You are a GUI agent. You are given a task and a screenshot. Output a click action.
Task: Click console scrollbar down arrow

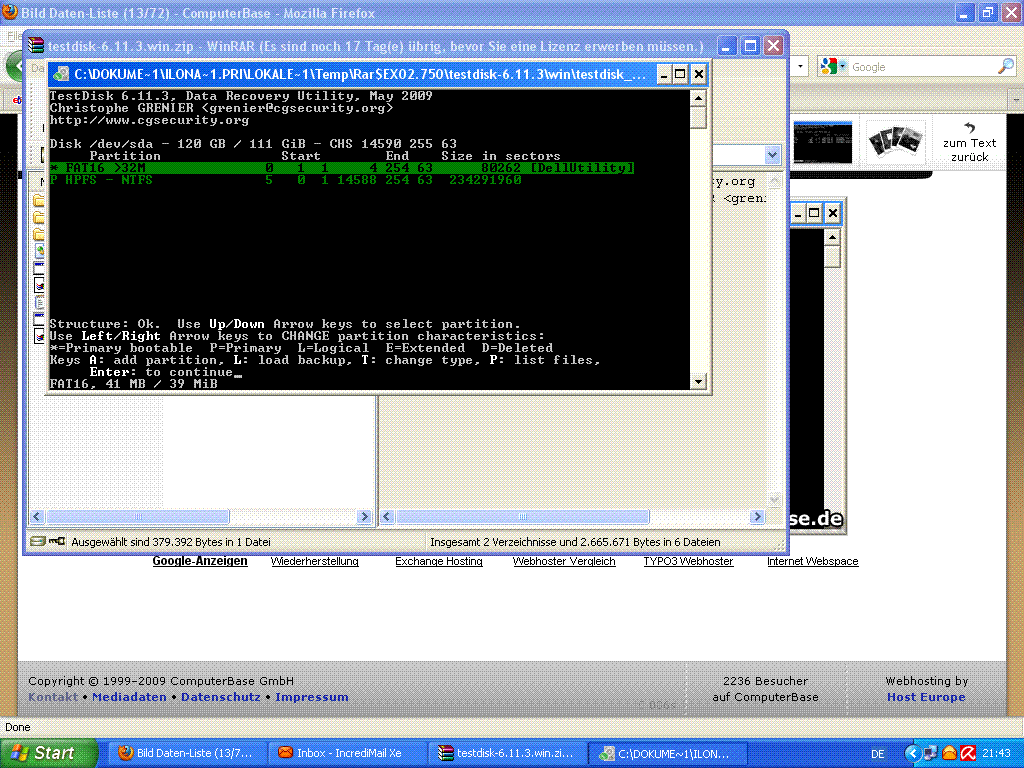point(698,381)
